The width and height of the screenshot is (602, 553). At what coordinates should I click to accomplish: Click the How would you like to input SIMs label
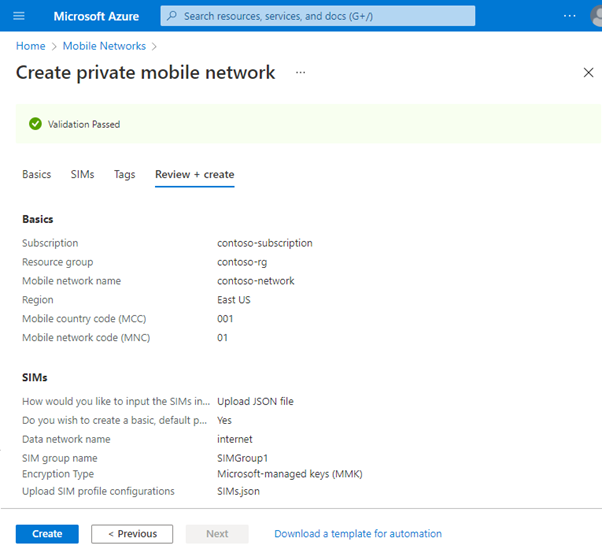click(116, 401)
